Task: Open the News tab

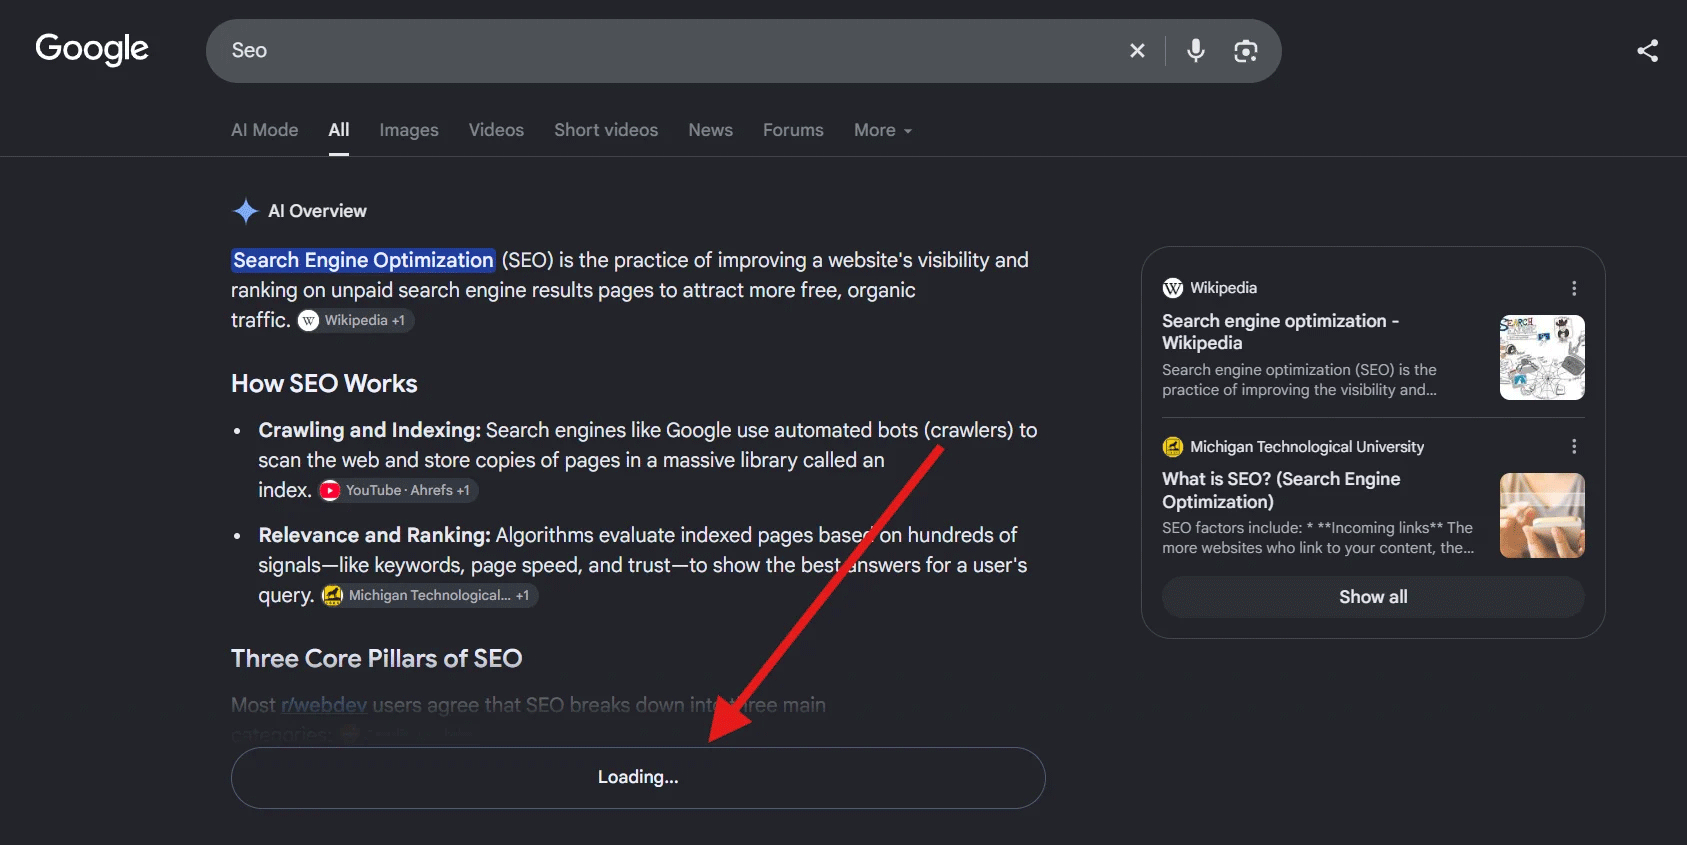Action: pos(710,130)
